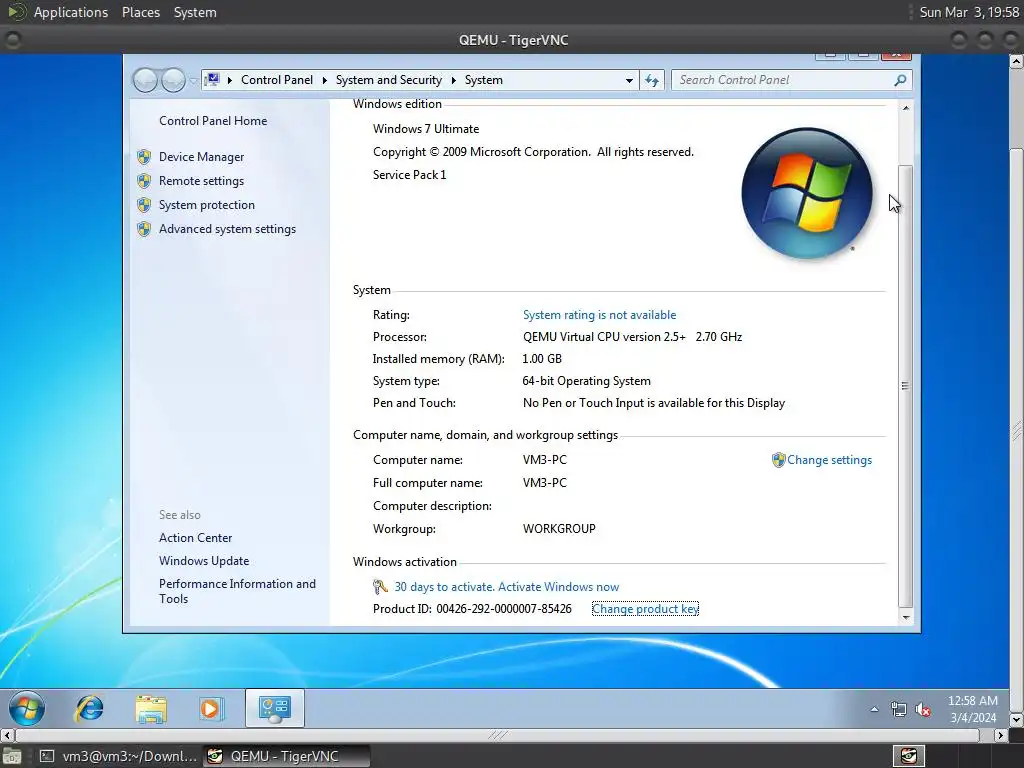Click the search magnifier icon in Control Panel
The image size is (1024, 768).
pos(900,80)
